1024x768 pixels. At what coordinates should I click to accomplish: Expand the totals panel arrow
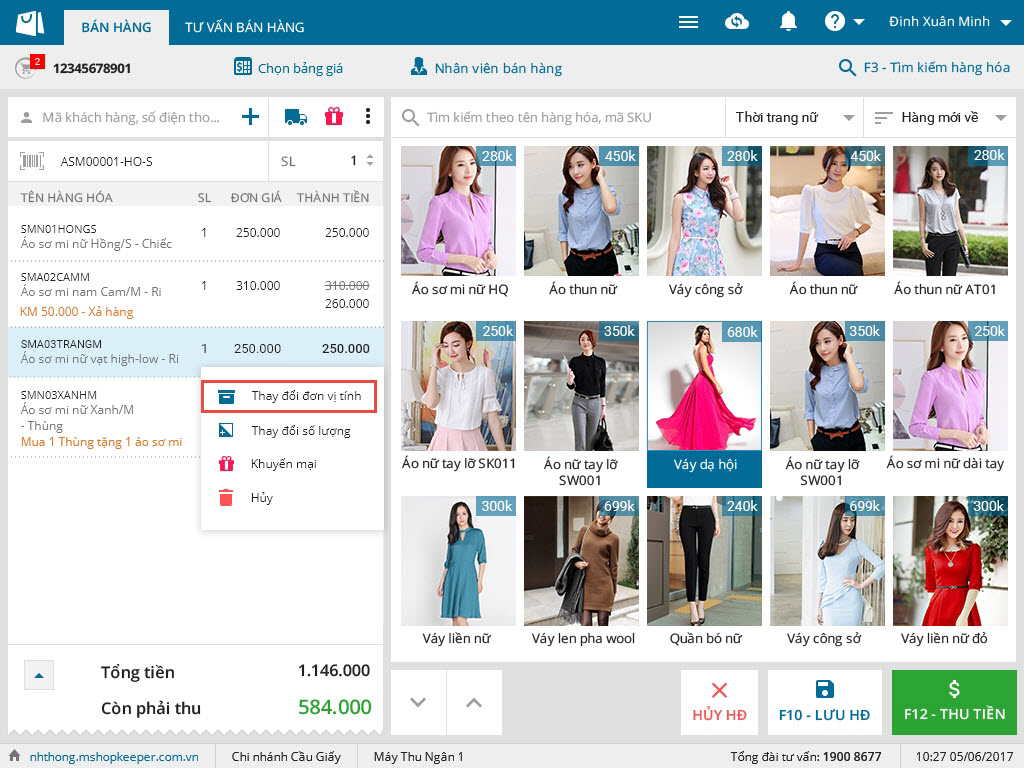click(x=39, y=676)
